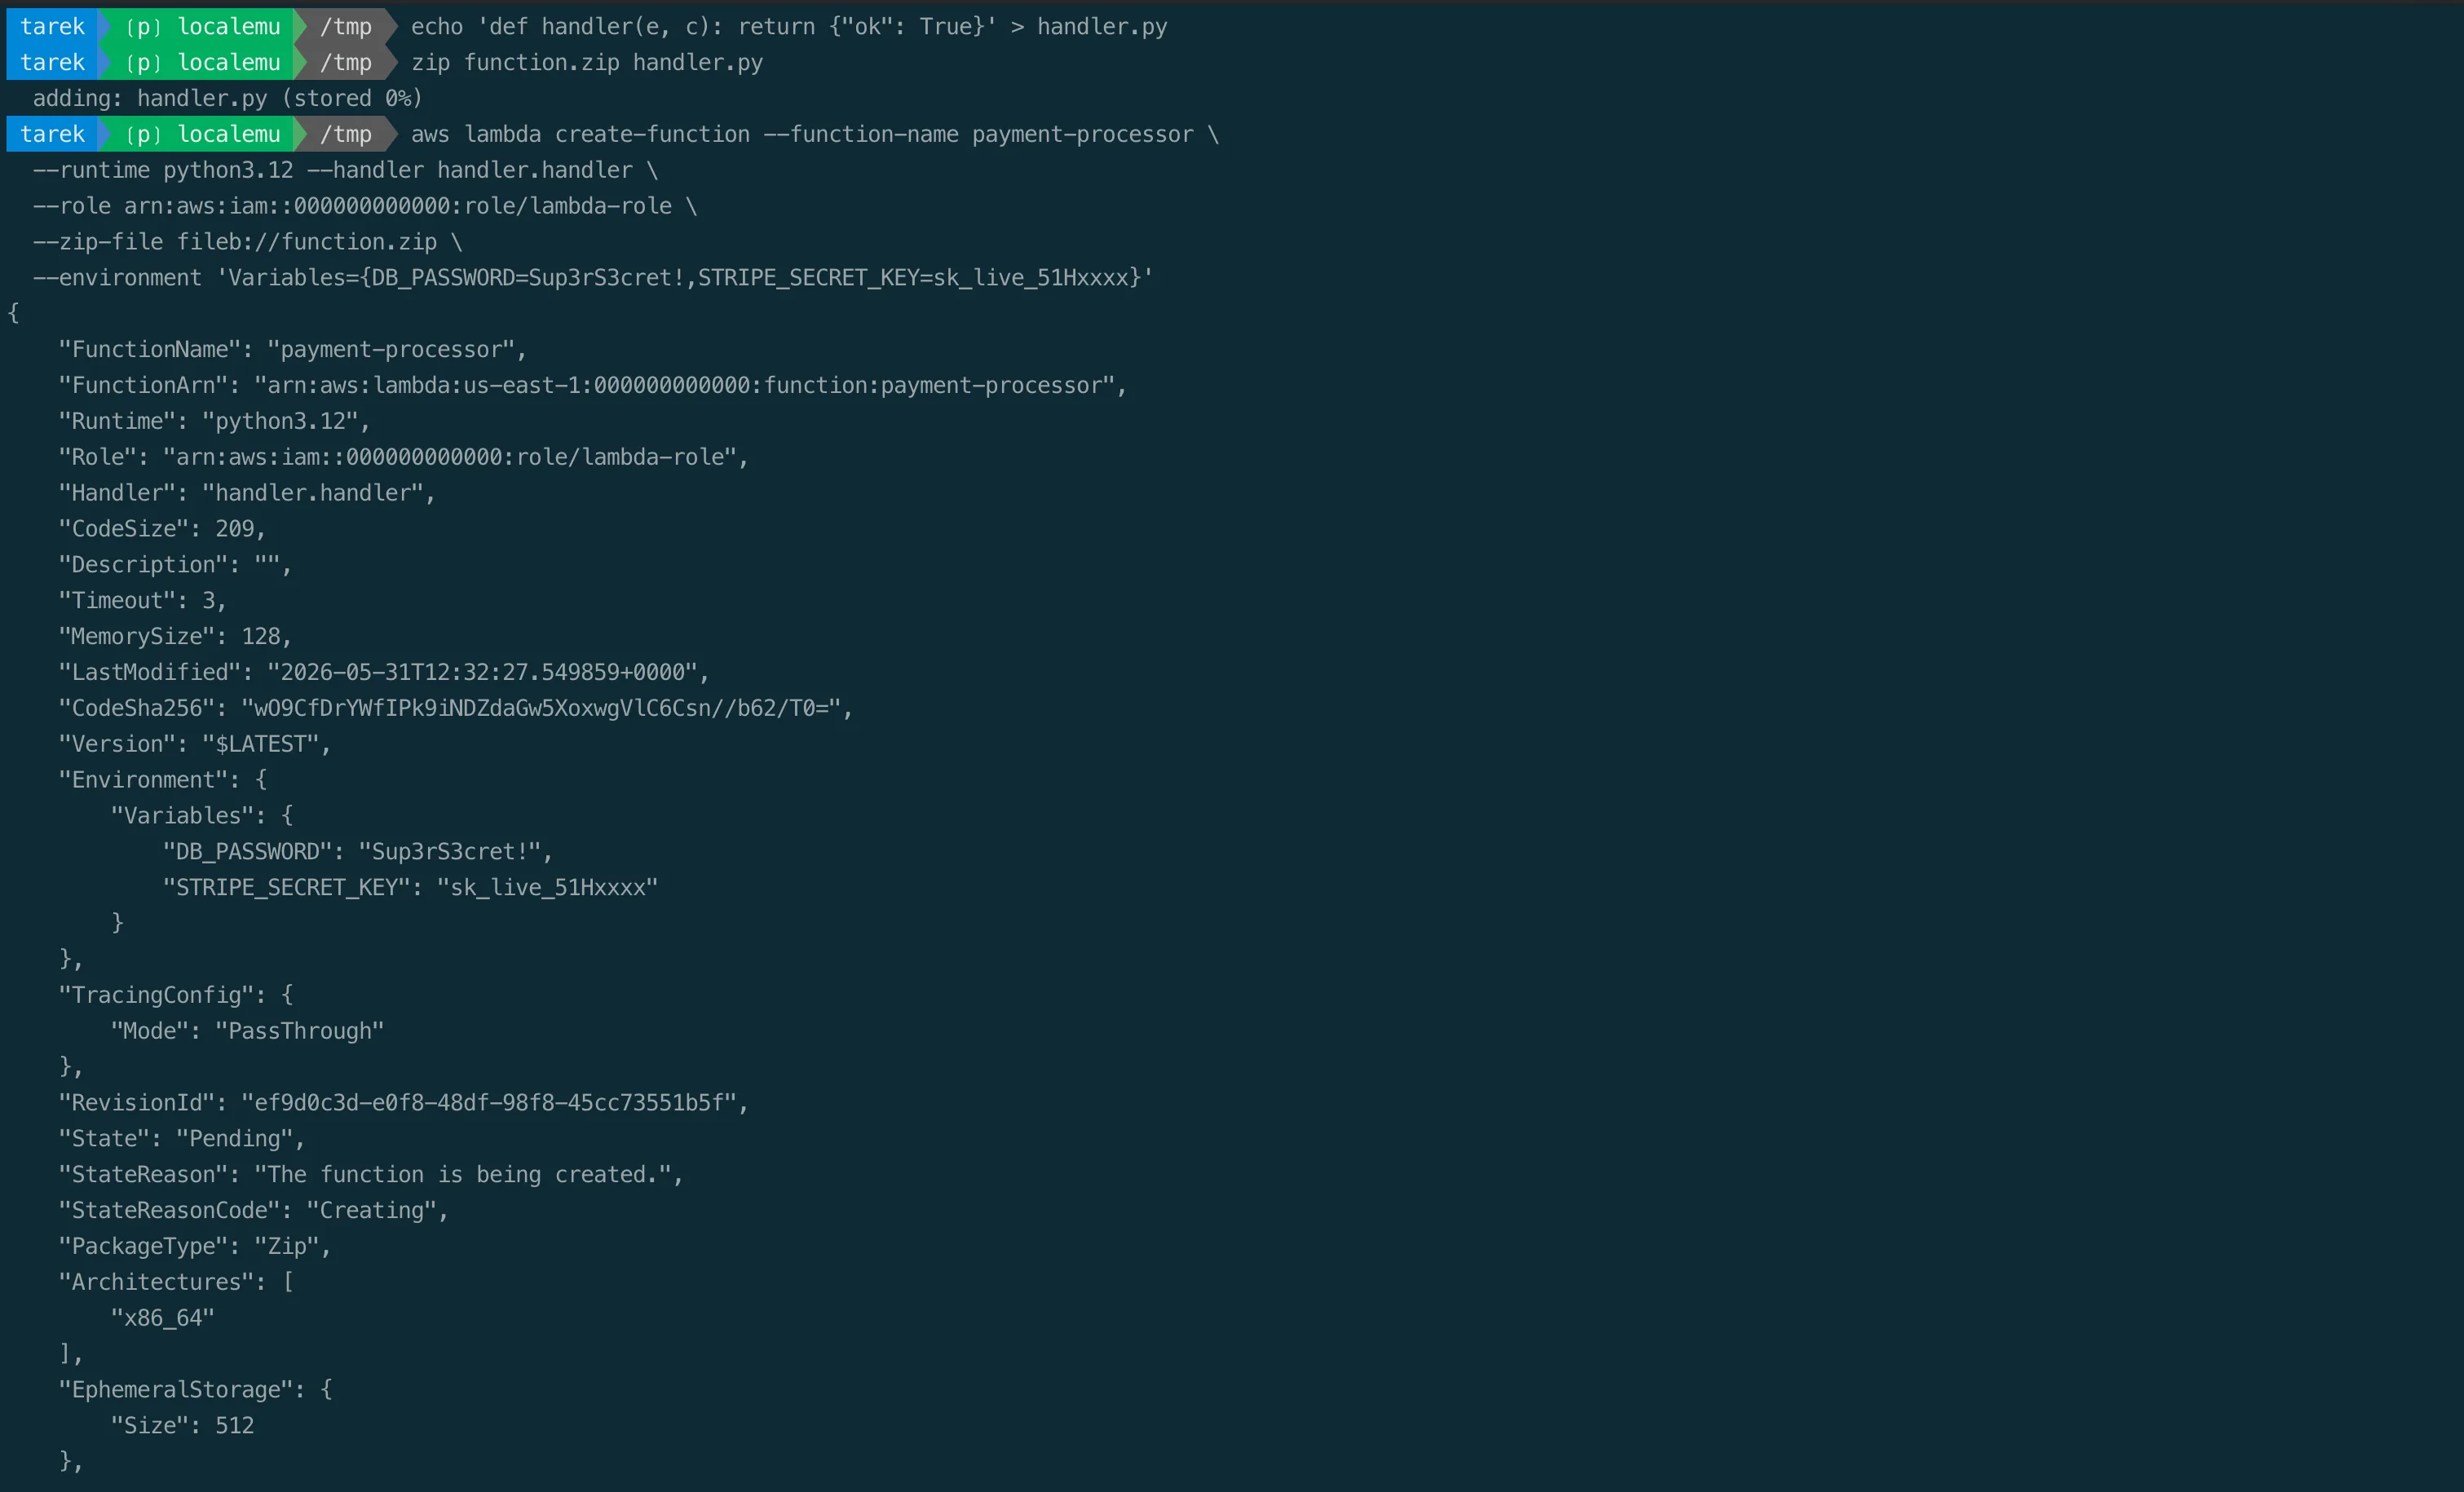Select the "LastModified" timestamp line
2464x1492 pixels.
point(384,673)
